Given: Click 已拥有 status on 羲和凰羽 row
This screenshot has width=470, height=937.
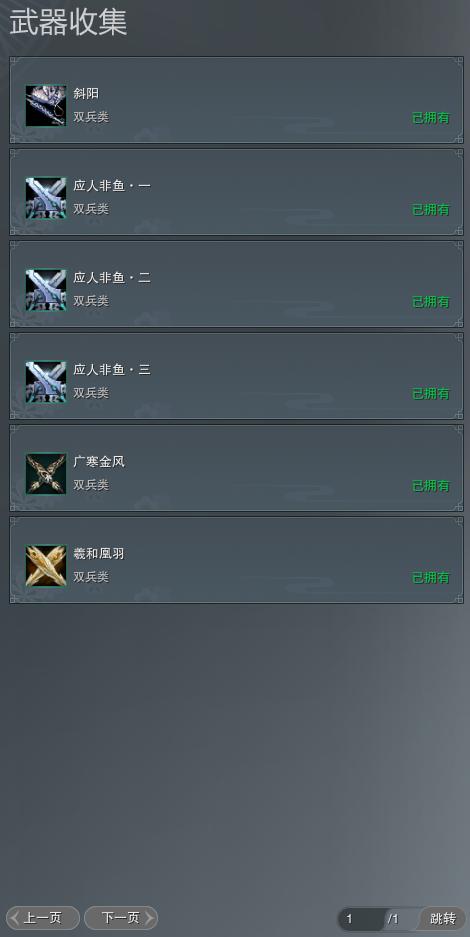Looking at the screenshot, I should pos(431,578).
